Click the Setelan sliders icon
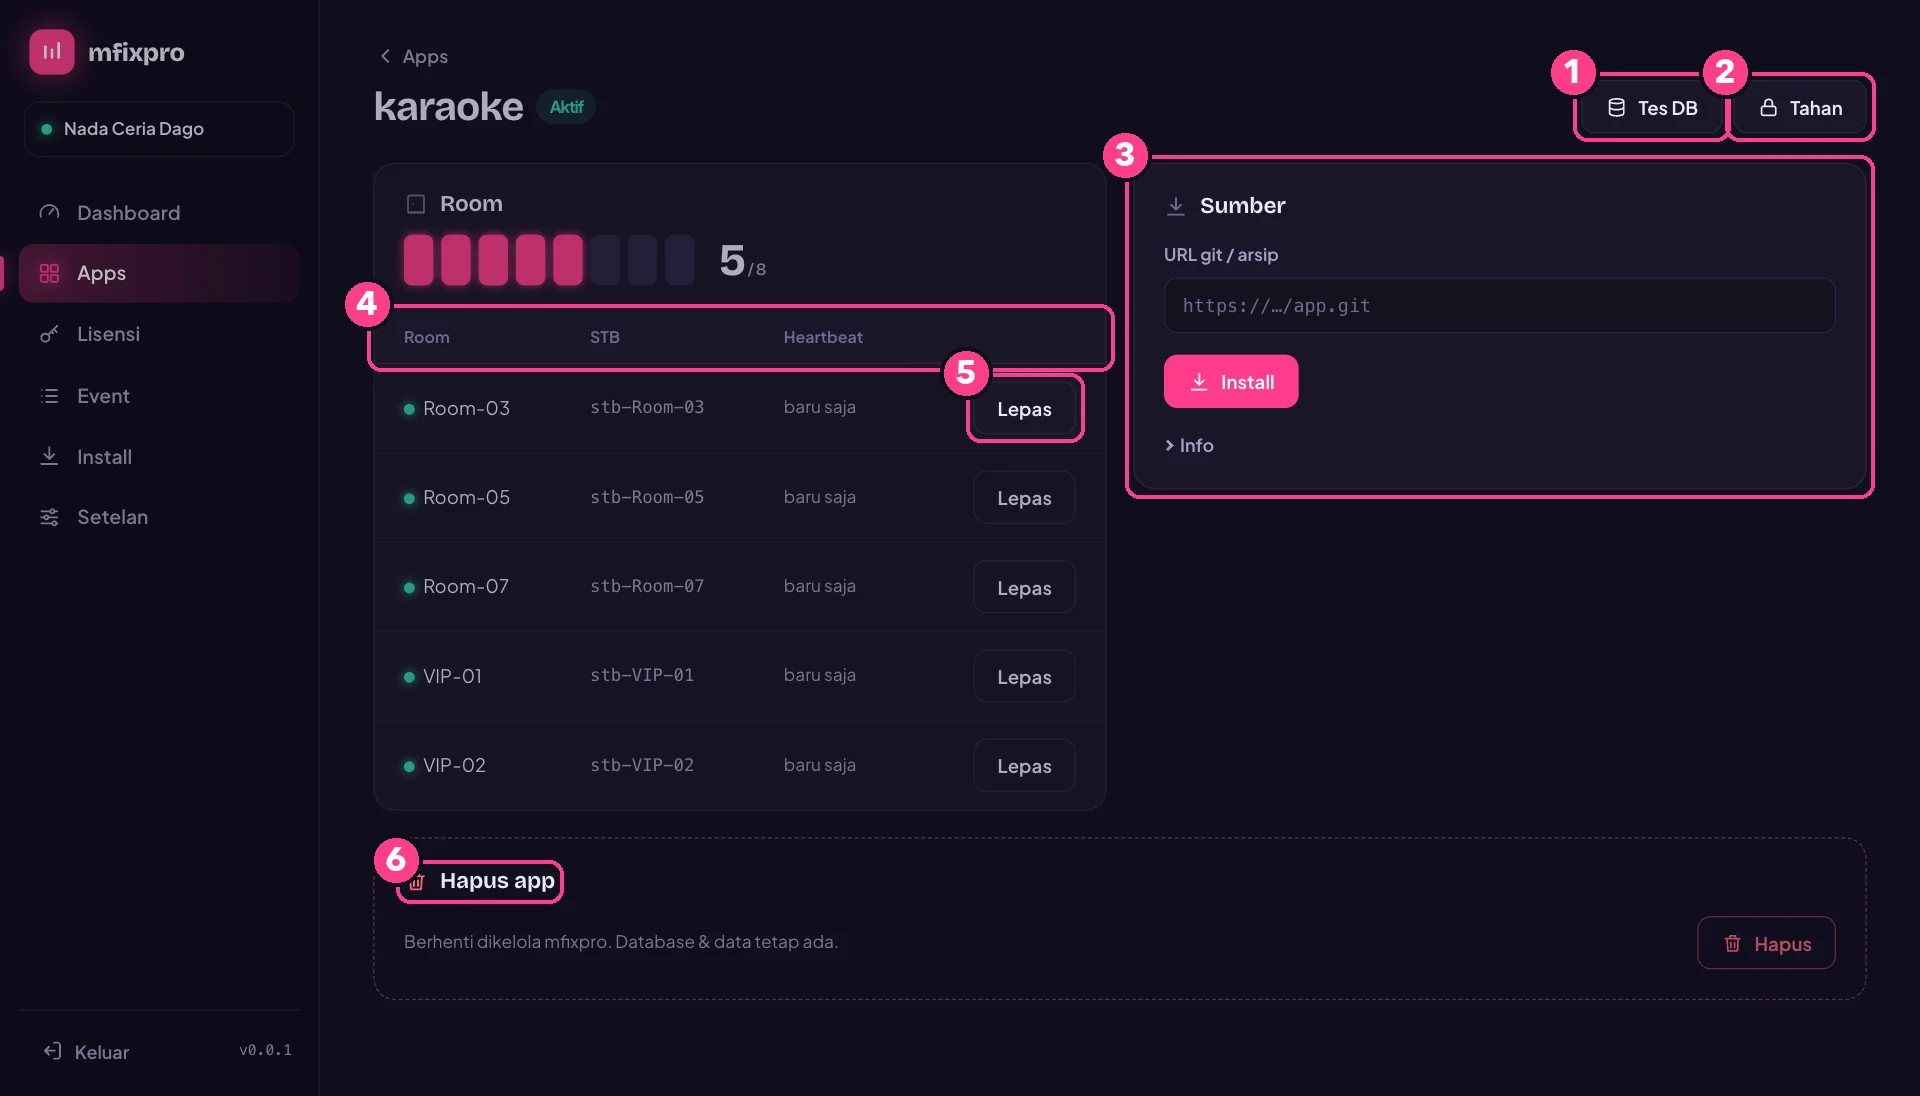 click(49, 517)
